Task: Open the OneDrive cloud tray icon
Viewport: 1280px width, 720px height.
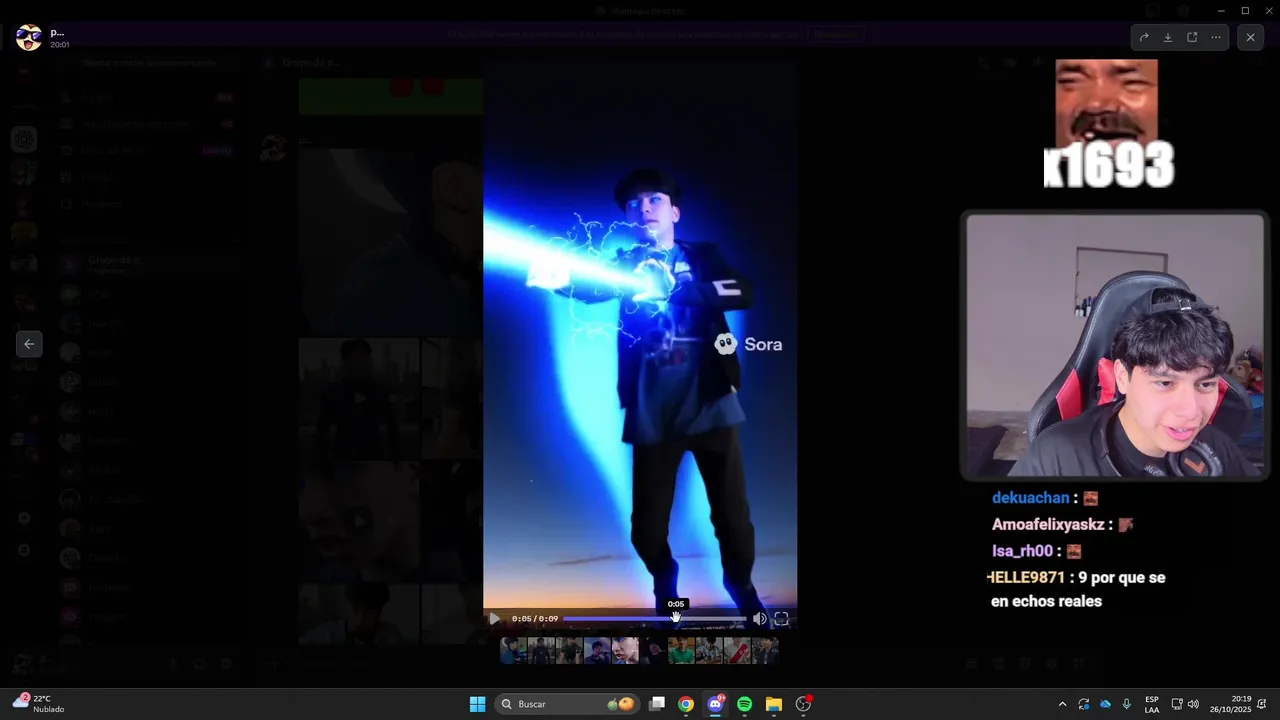Action: (x=1105, y=704)
